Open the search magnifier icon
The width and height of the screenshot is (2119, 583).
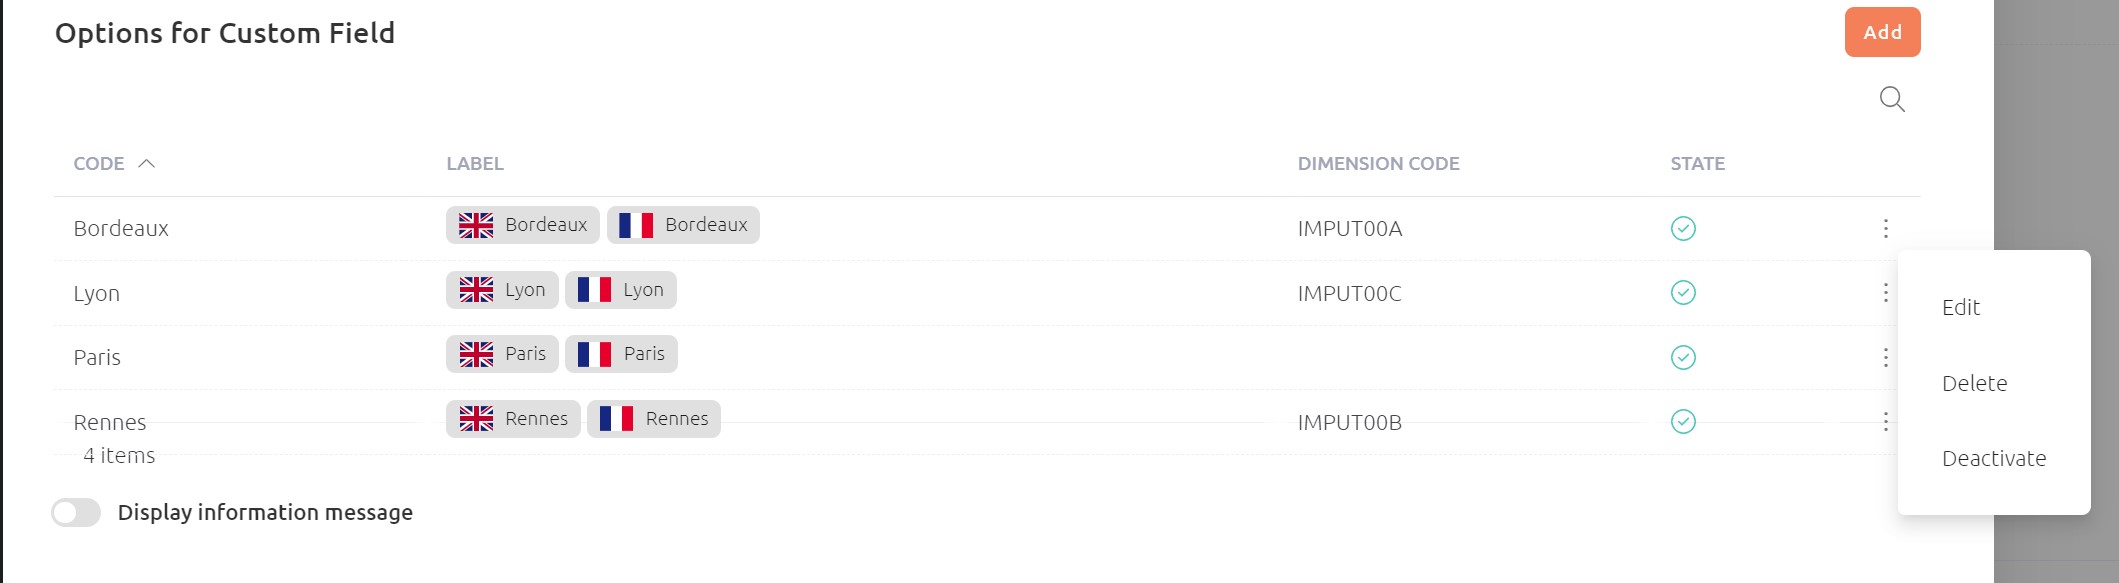click(1892, 99)
